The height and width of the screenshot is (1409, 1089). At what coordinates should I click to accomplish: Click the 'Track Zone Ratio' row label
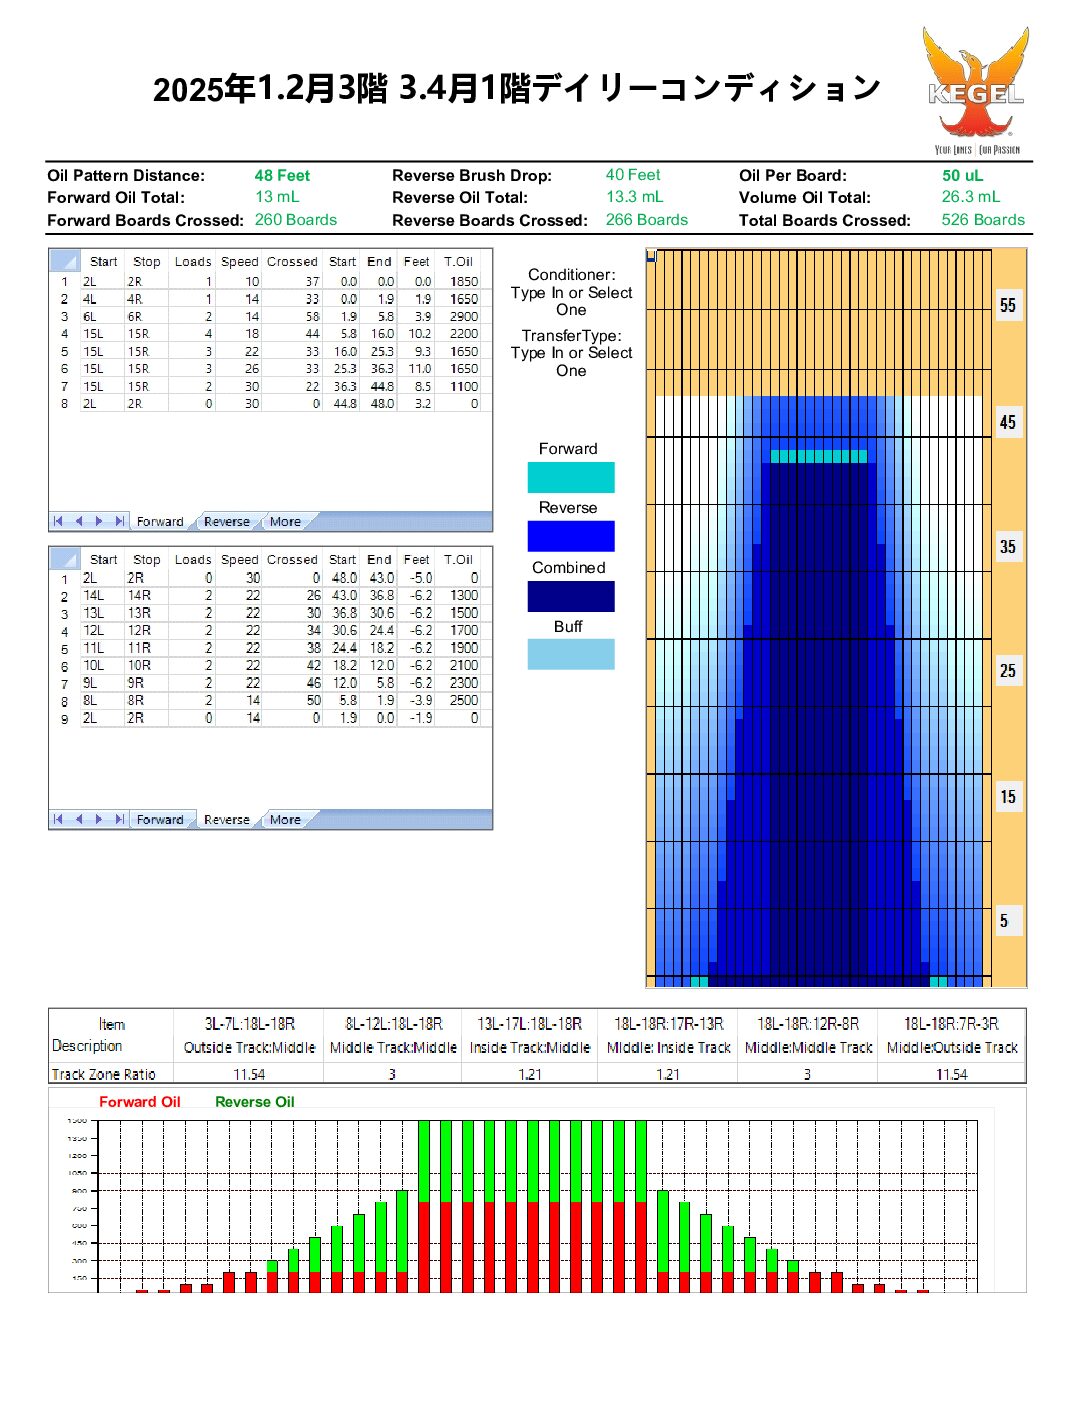click(x=104, y=1075)
